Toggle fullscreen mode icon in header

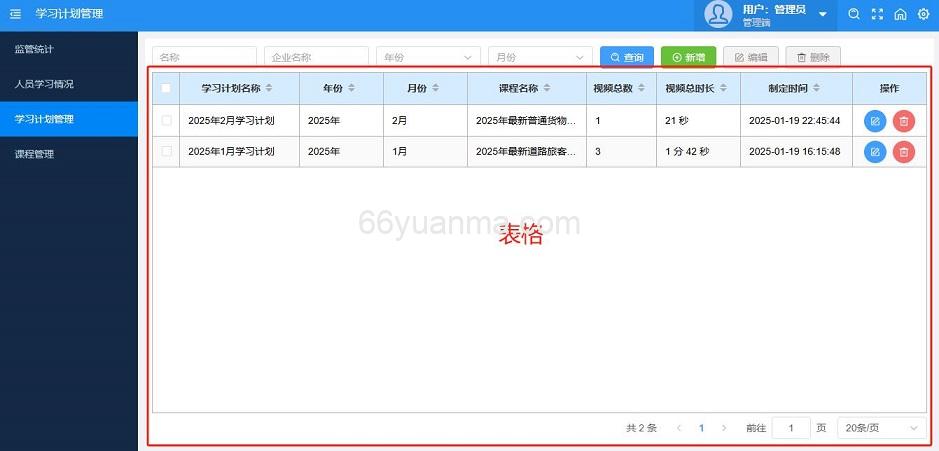(x=877, y=14)
